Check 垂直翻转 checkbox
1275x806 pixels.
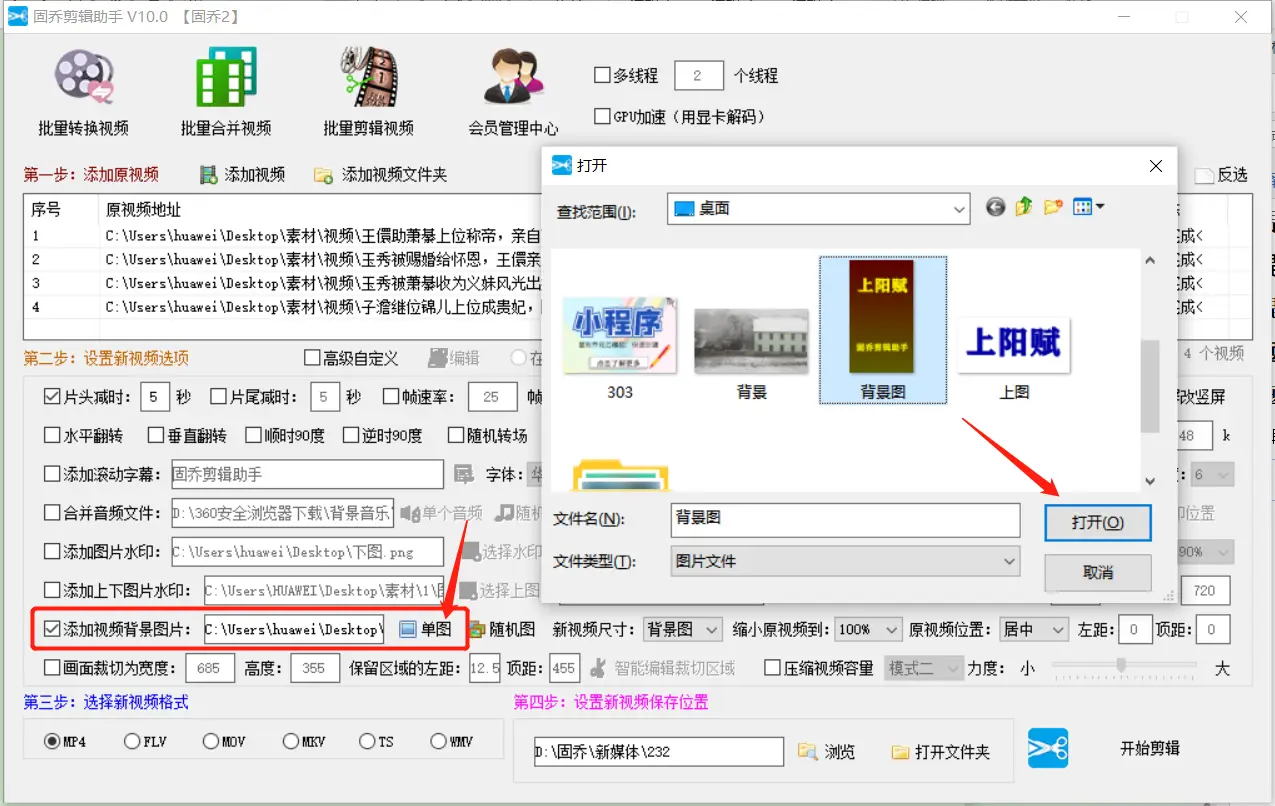click(155, 436)
